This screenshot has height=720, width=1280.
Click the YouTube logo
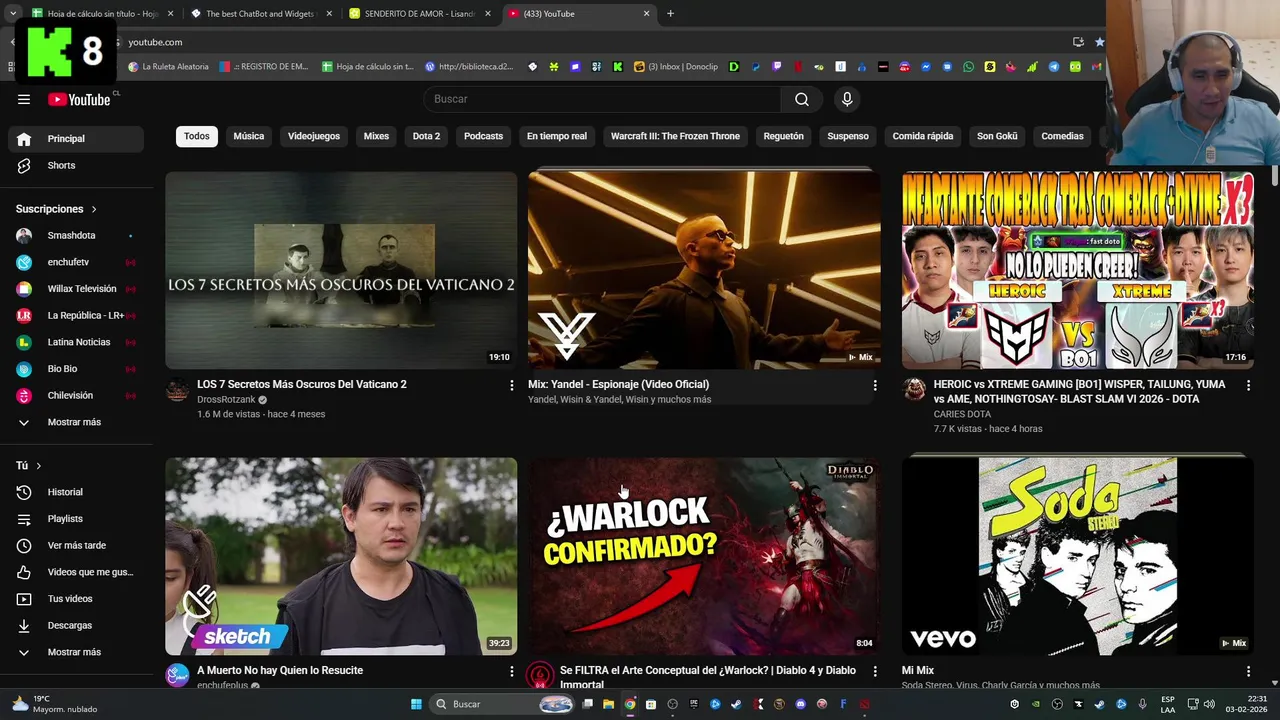tap(79, 99)
